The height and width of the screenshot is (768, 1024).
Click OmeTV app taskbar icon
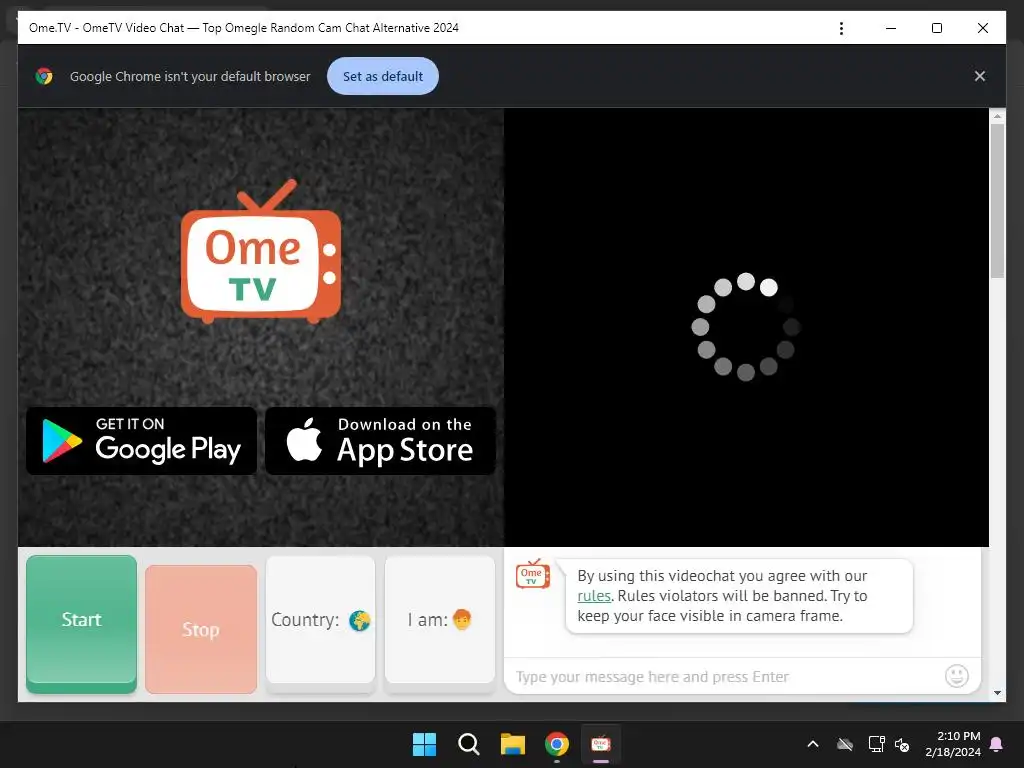(601, 744)
